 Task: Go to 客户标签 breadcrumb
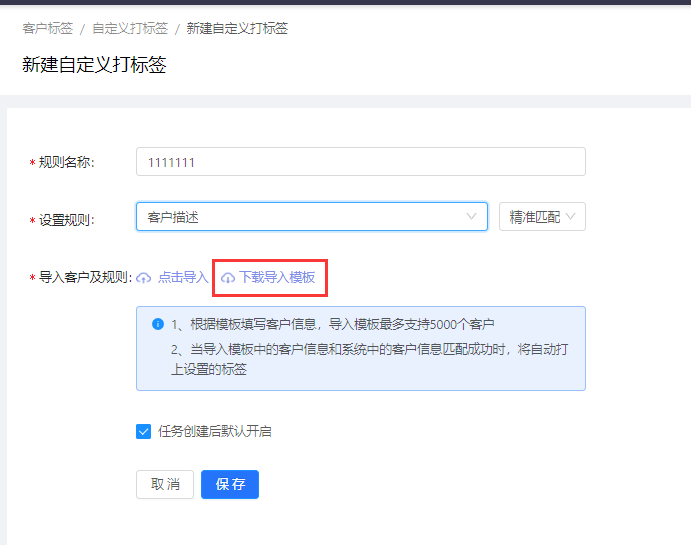[x=48, y=29]
